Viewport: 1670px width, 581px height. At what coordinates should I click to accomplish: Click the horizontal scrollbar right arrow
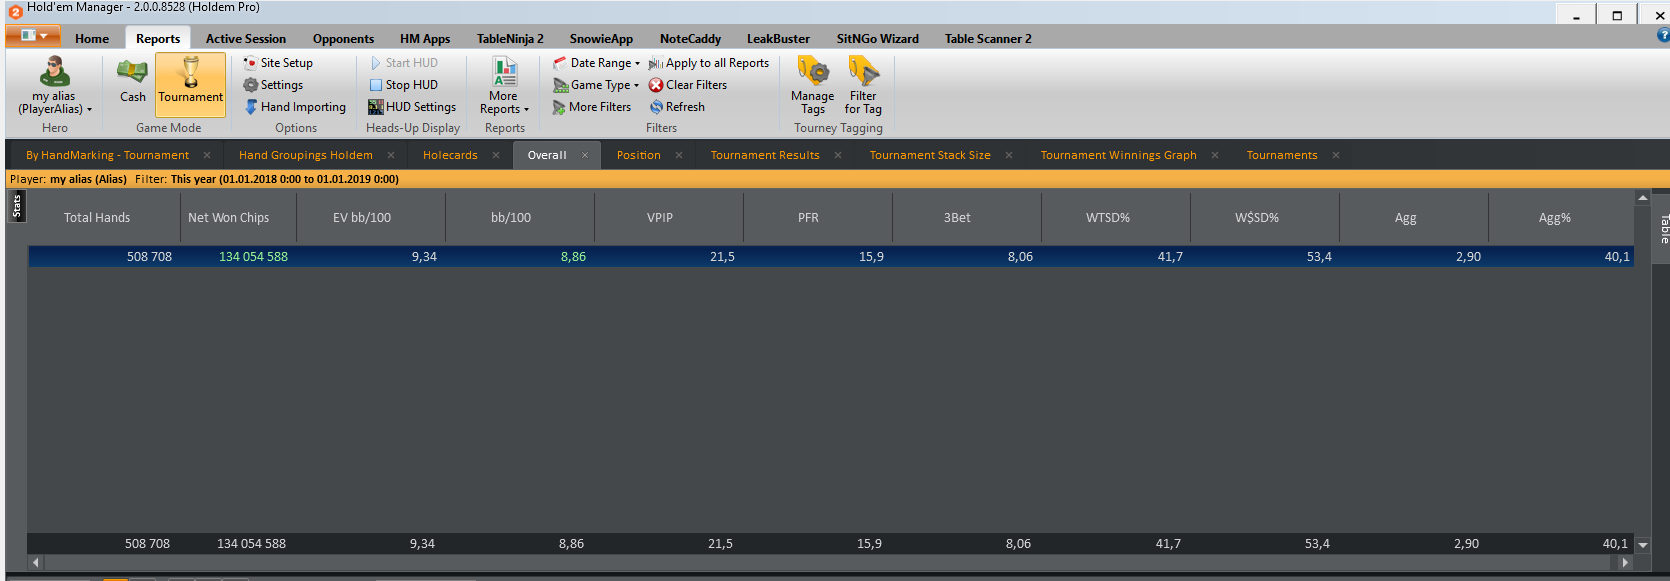[x=1625, y=563]
